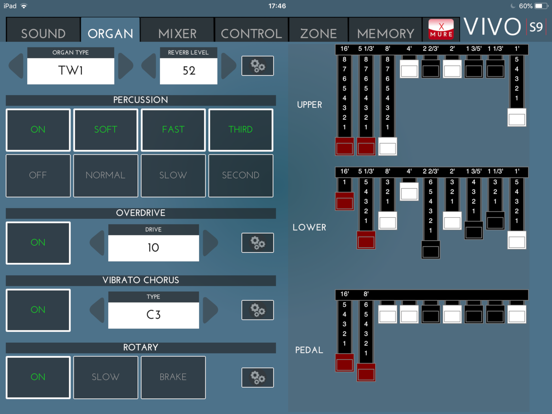The image size is (552, 414).
Task: Tap Rotary SLOW button
Action: click(x=106, y=377)
